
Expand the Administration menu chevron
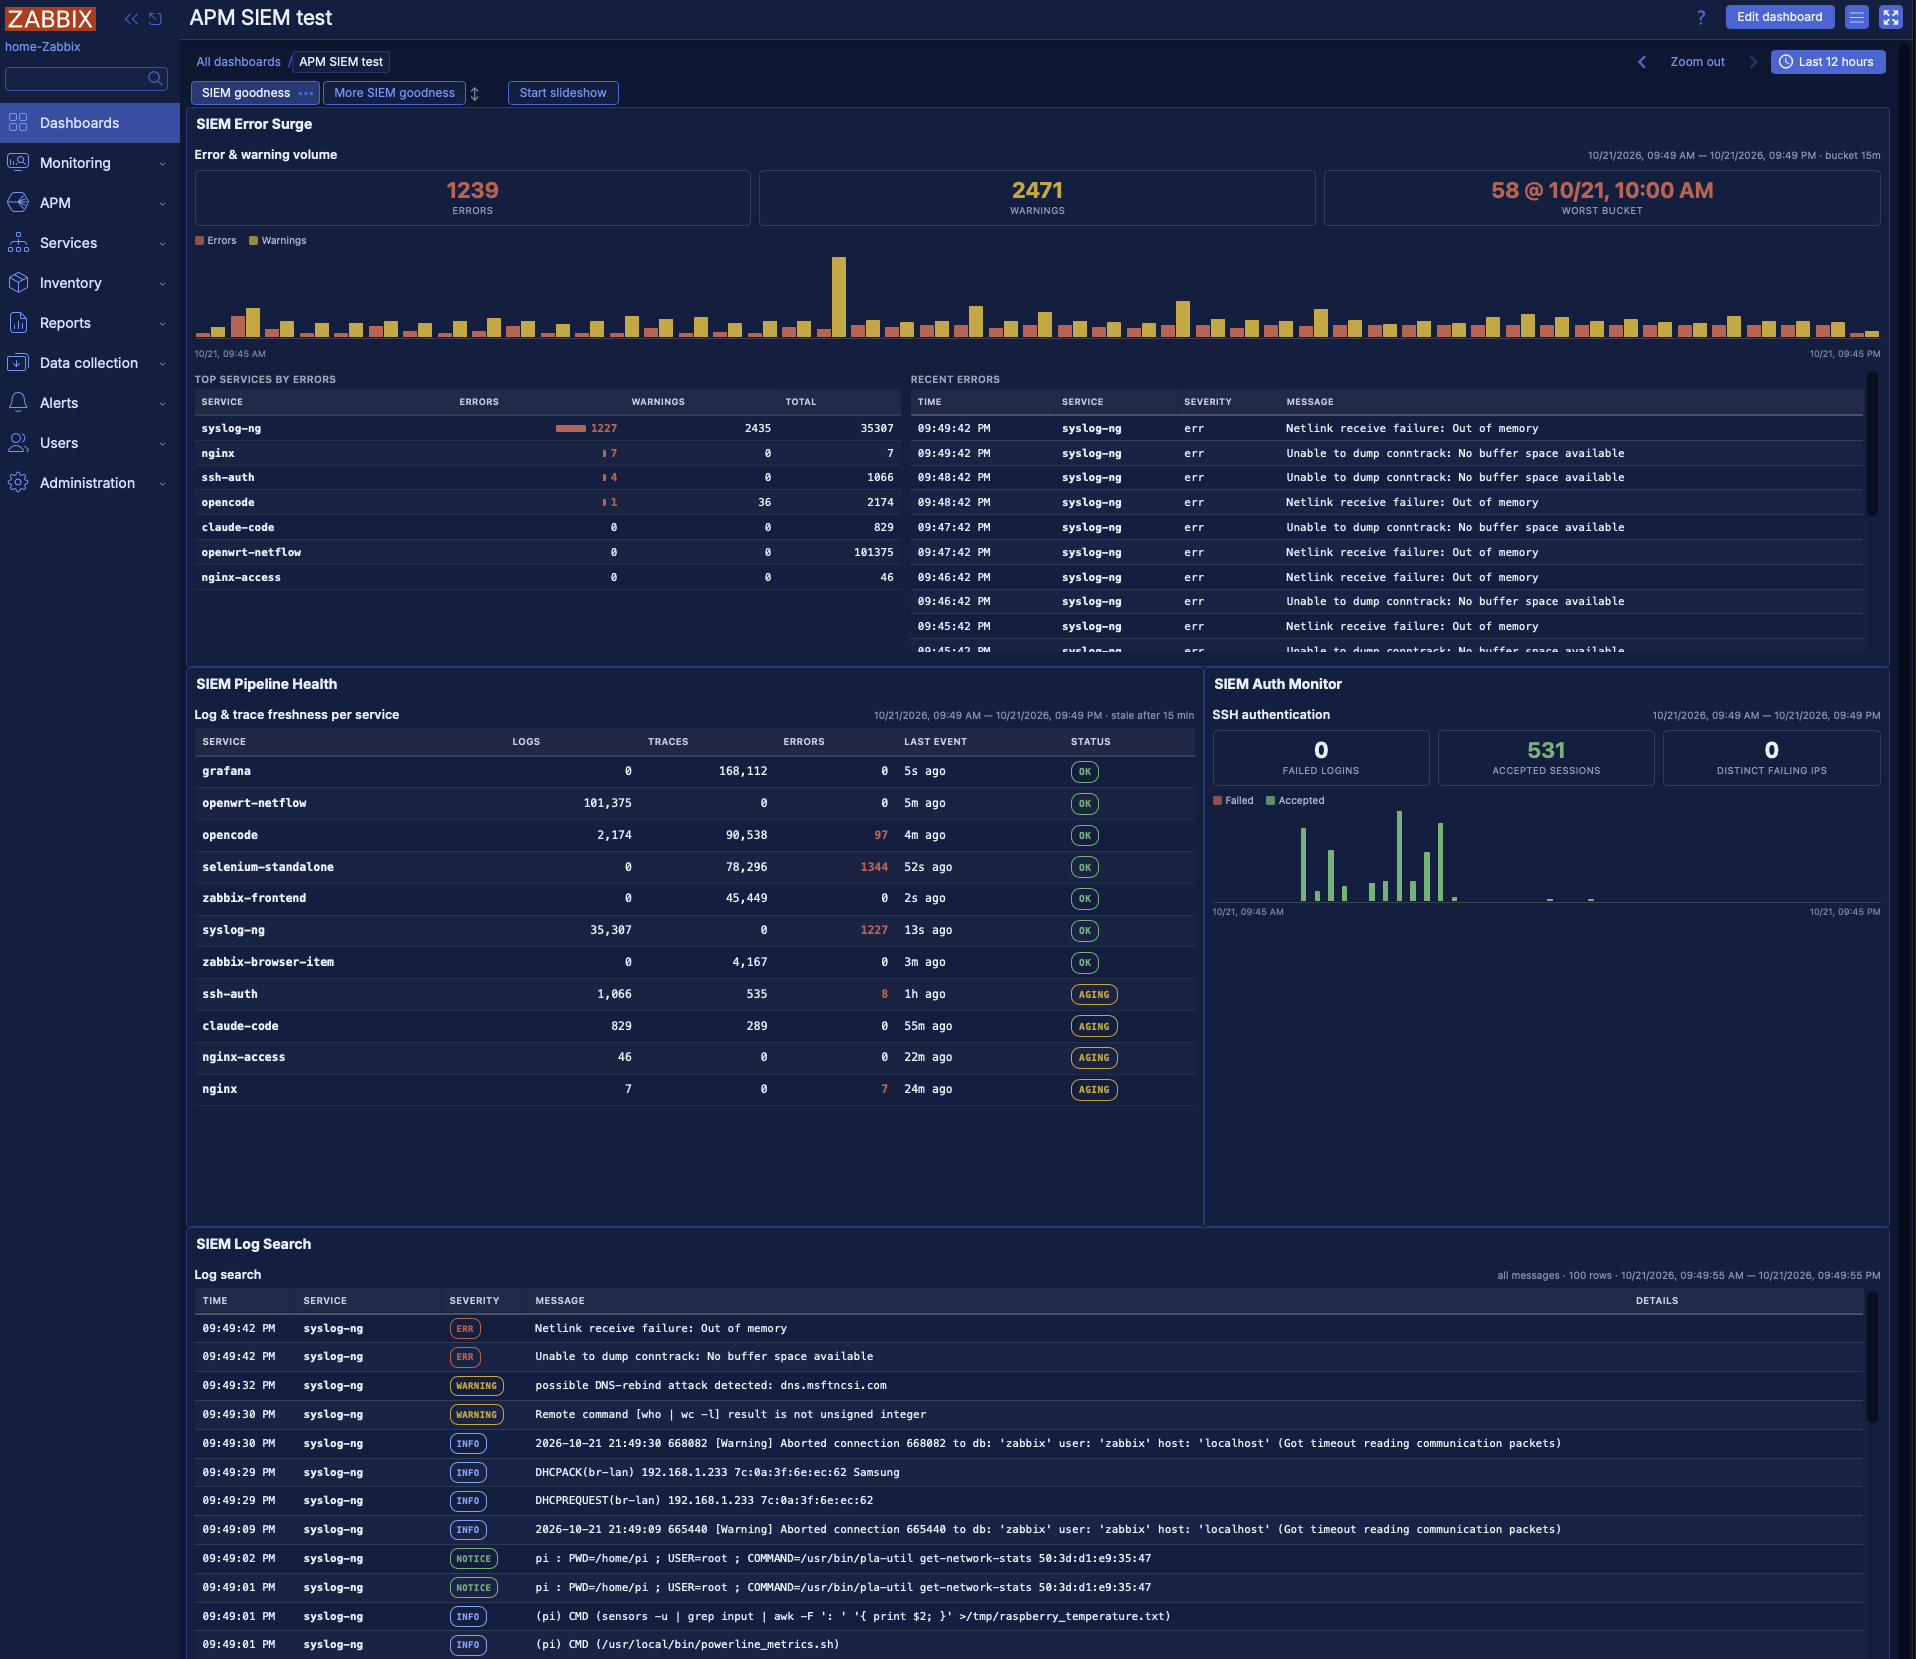coord(162,483)
